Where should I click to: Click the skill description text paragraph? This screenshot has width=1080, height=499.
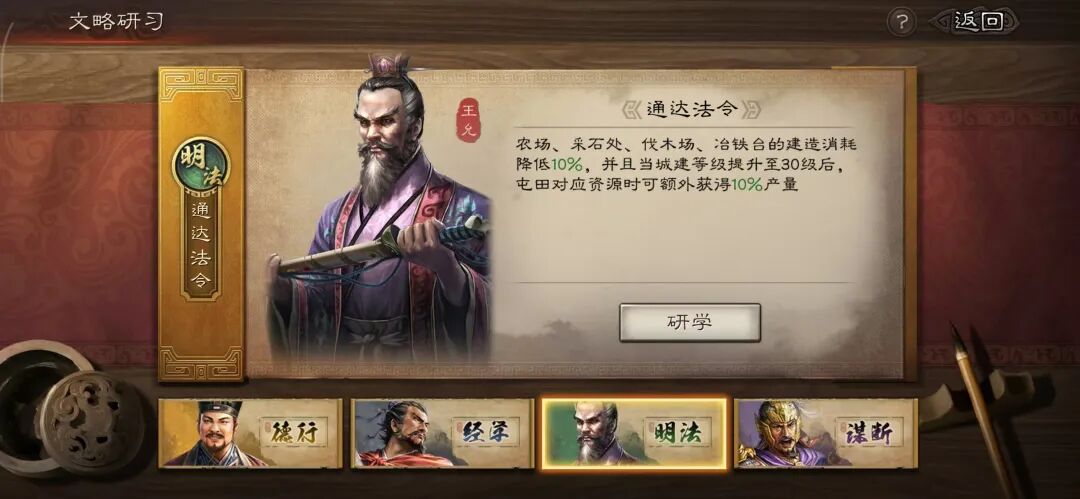tap(686, 164)
